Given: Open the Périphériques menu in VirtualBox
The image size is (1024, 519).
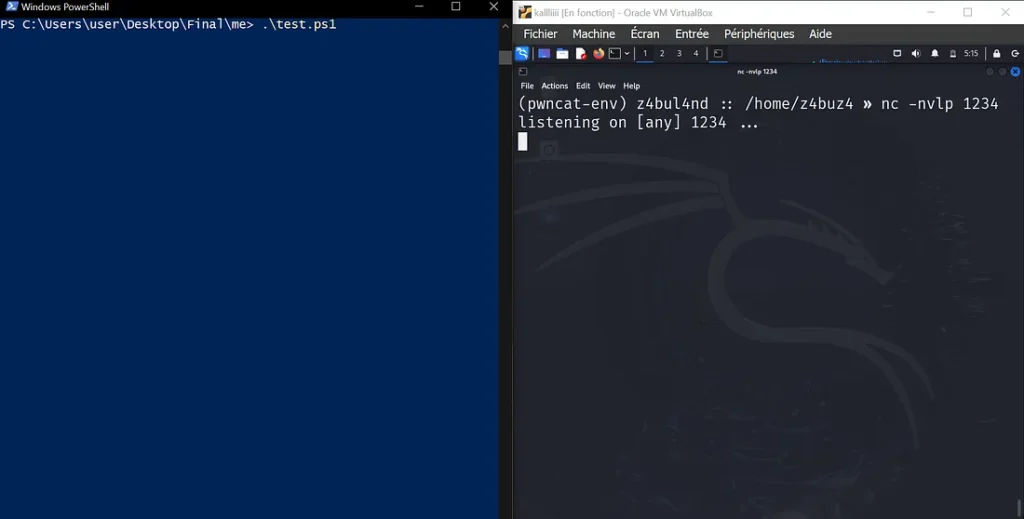Looking at the screenshot, I should coord(759,34).
